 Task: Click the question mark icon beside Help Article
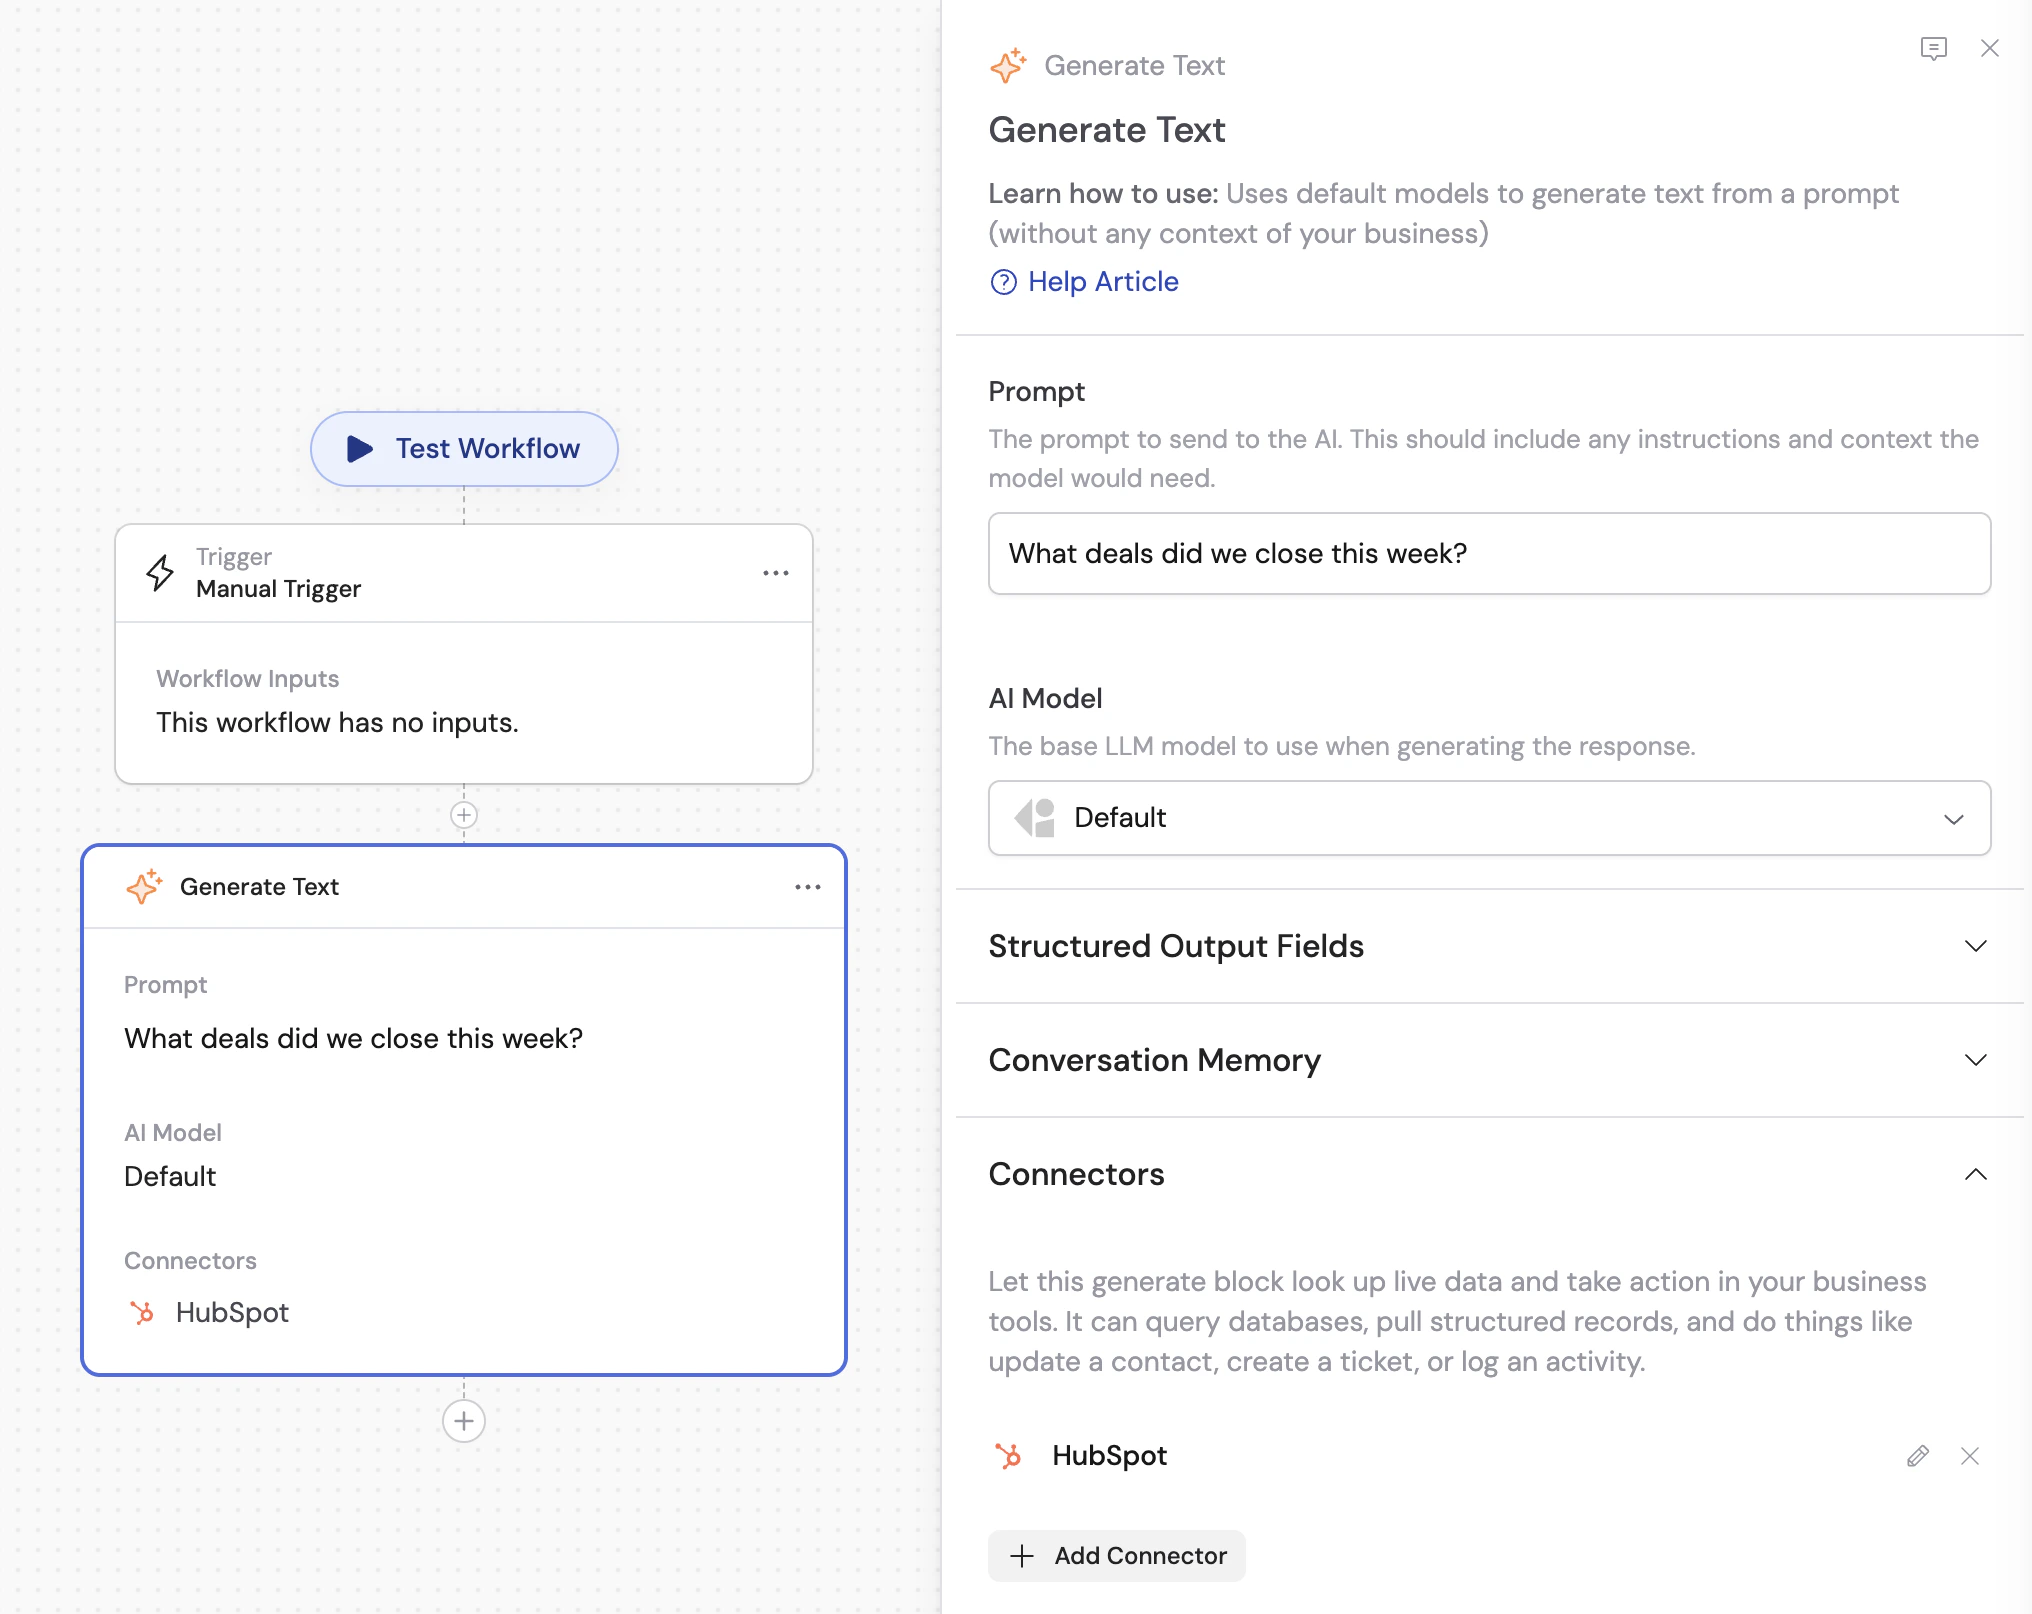point(1005,282)
